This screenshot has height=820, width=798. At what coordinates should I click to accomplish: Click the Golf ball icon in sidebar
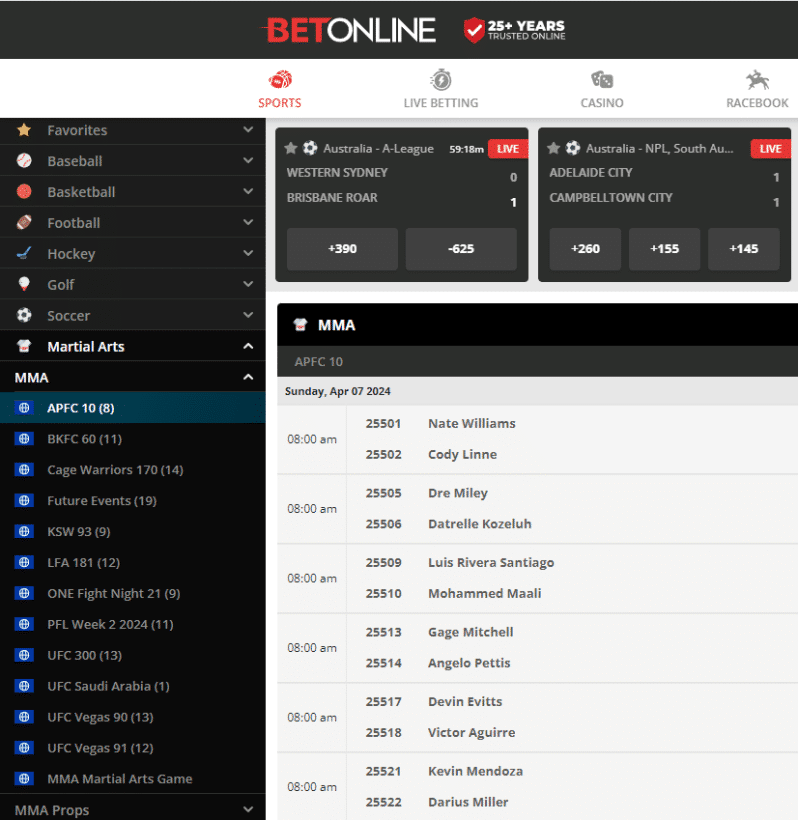tap(24, 284)
